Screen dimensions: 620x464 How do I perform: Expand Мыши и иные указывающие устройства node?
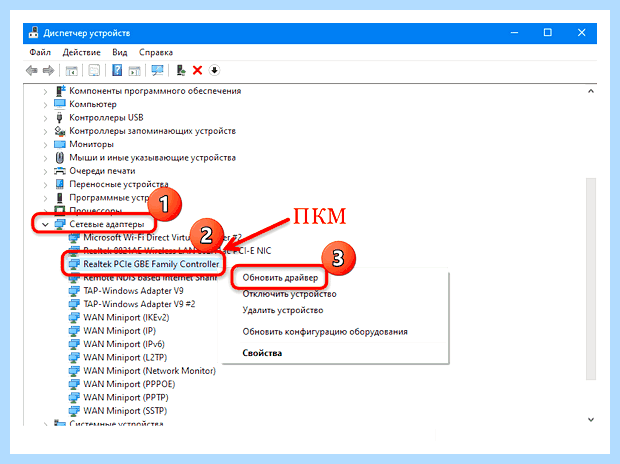[x=45, y=158]
